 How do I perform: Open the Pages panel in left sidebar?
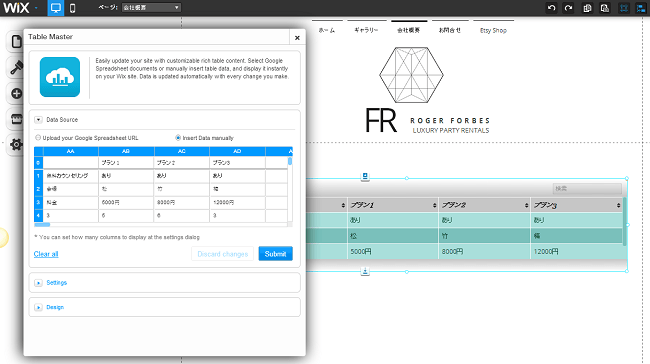(16, 41)
